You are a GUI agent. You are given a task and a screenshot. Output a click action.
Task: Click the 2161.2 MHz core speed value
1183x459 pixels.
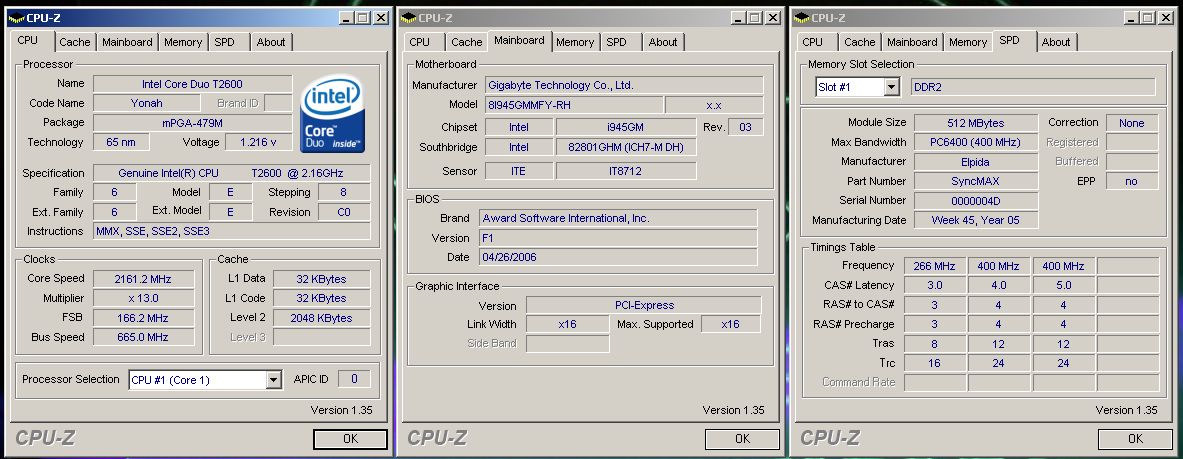coord(143,279)
